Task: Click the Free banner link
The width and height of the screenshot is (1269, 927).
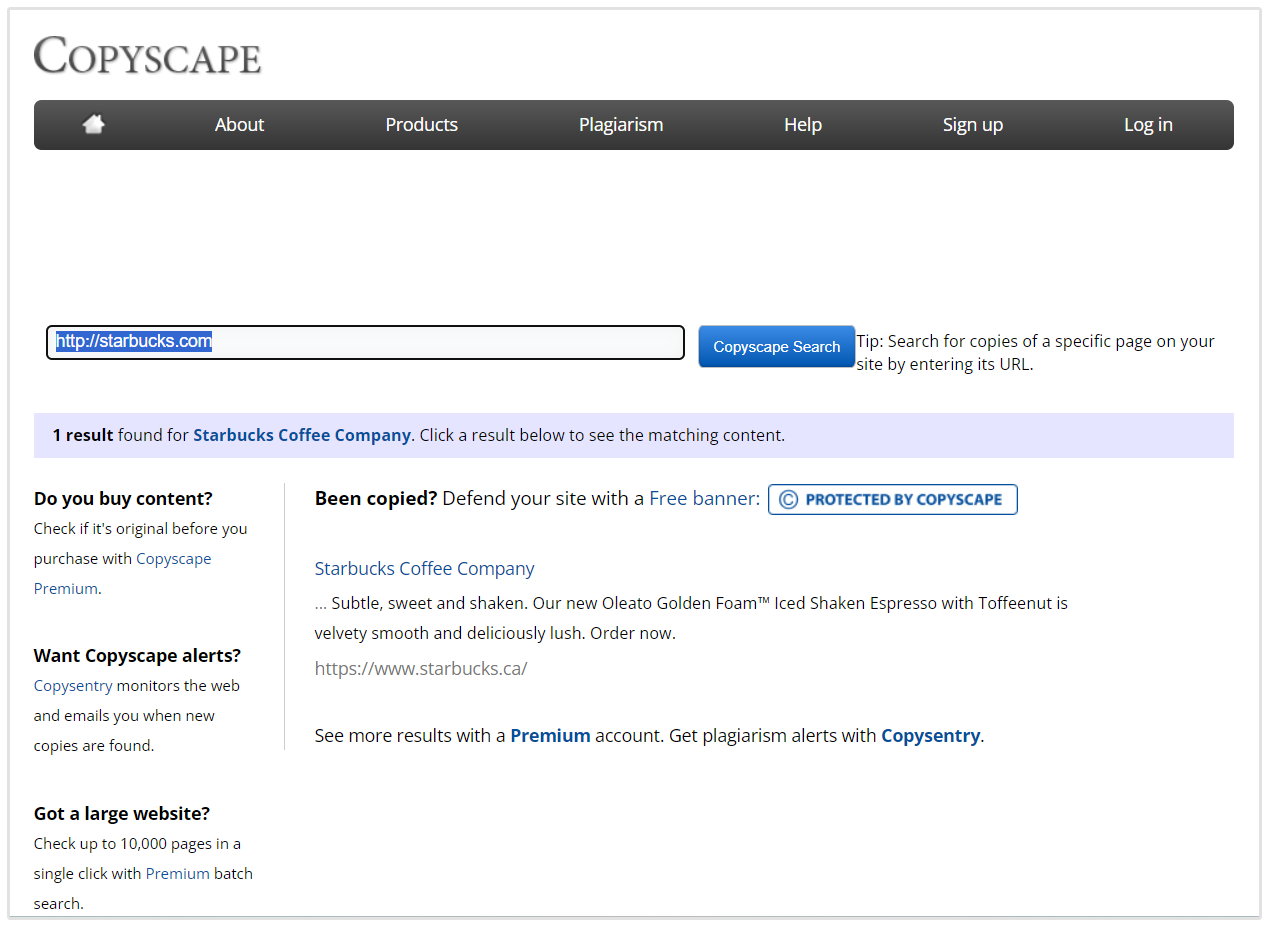Action: click(703, 498)
